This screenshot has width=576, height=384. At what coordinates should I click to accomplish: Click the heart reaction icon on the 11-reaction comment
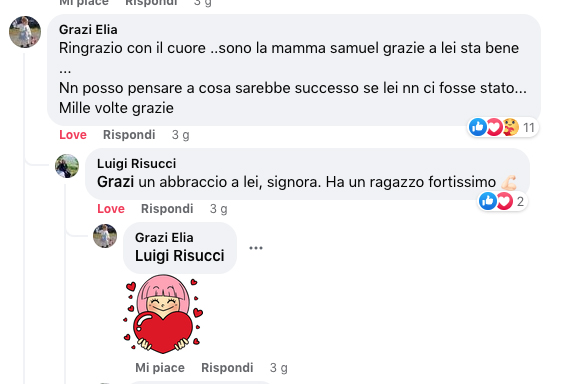tap(494, 127)
